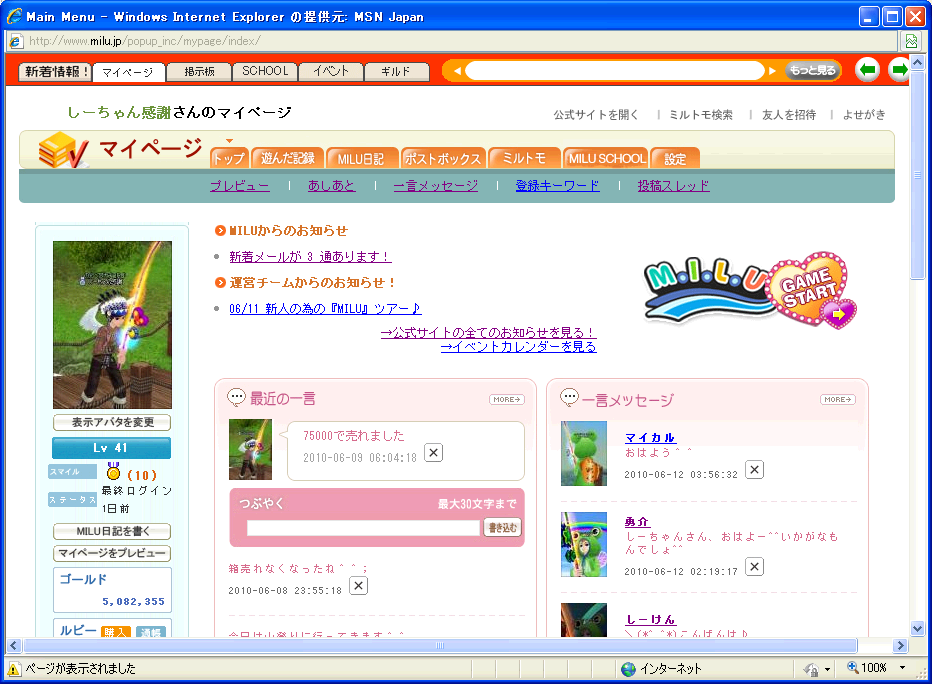The height and width of the screenshot is (684, 932).
Task: Click the horizontal scrollbar at bottom
Action: [440, 645]
